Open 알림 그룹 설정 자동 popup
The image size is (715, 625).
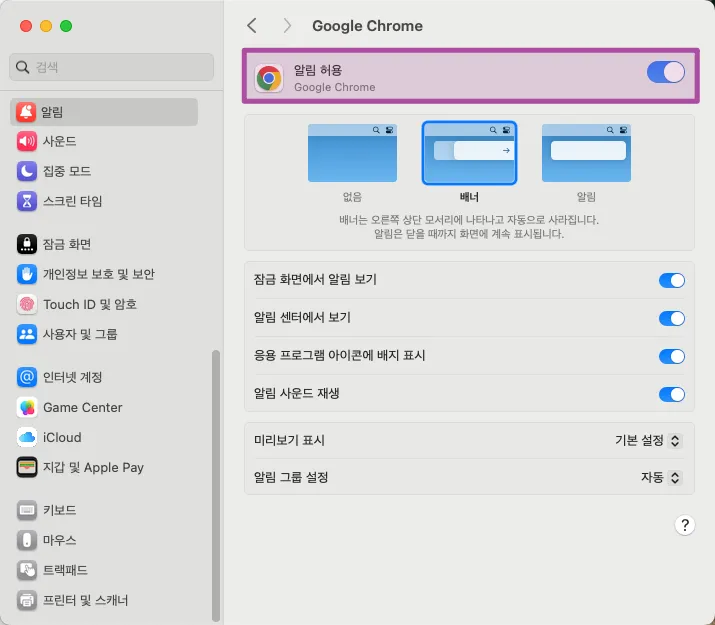click(x=661, y=477)
